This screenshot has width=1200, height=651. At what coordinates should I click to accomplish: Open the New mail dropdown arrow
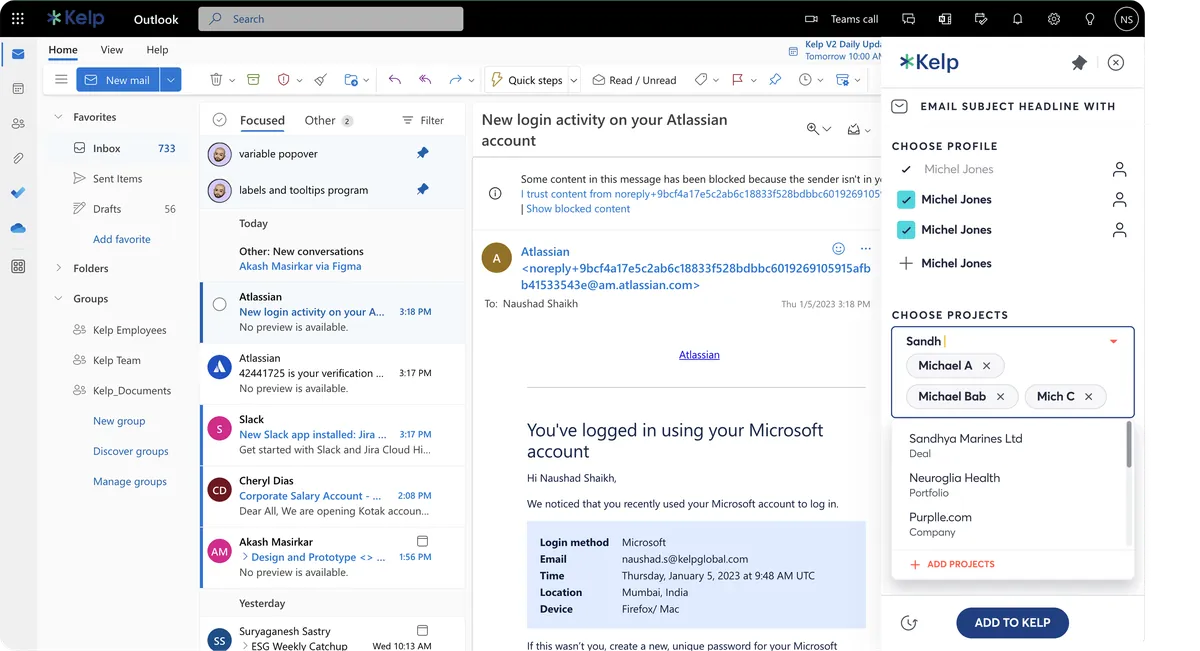pos(171,80)
